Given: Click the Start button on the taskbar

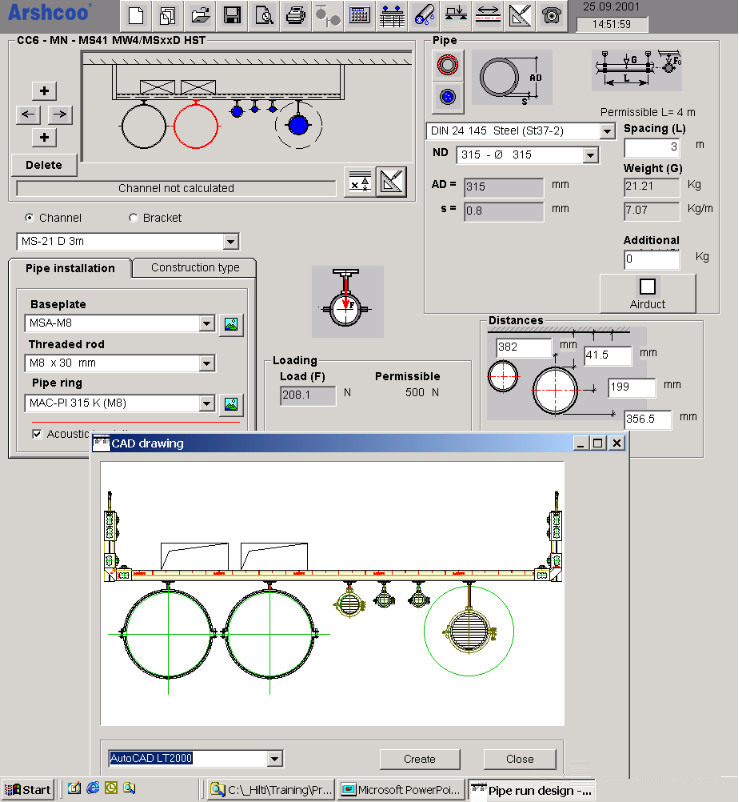Looking at the screenshot, I should click(x=28, y=790).
